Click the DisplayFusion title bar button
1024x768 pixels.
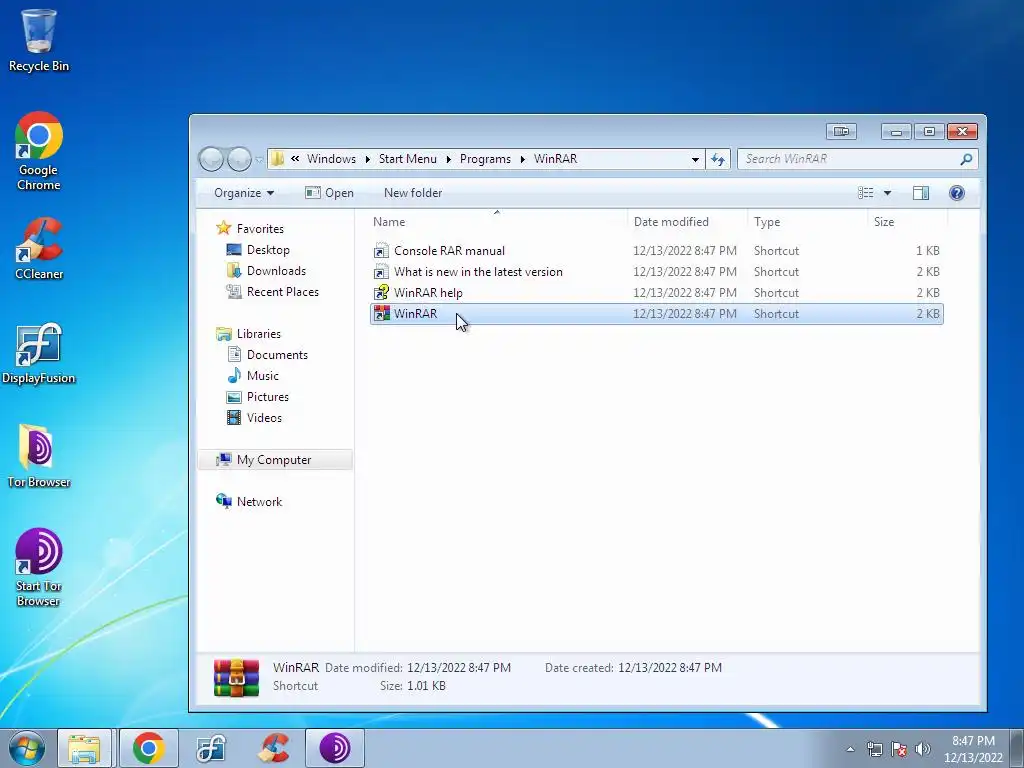coord(841,131)
